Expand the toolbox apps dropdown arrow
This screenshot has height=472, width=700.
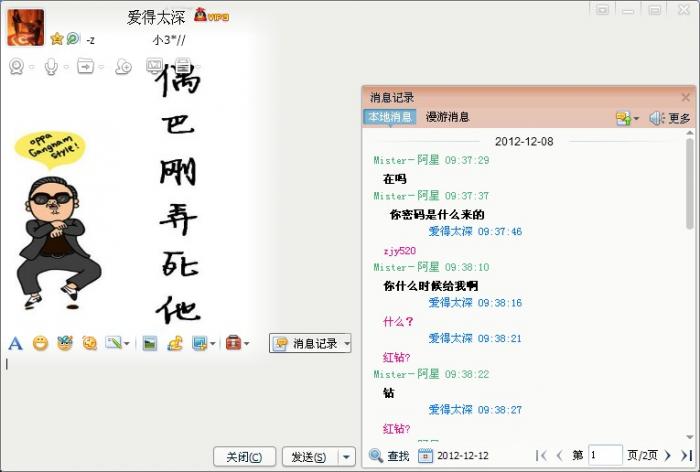246,344
